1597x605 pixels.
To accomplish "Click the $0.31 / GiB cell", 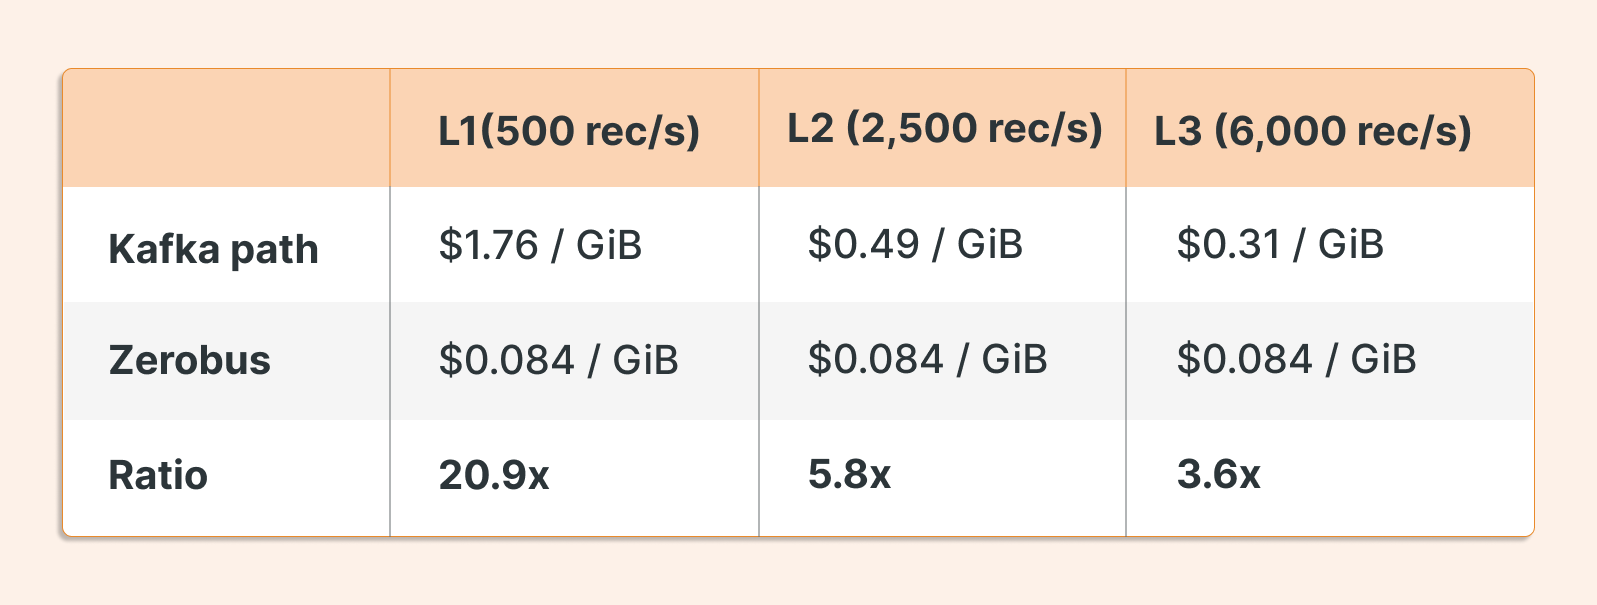I will click(x=1280, y=244).
